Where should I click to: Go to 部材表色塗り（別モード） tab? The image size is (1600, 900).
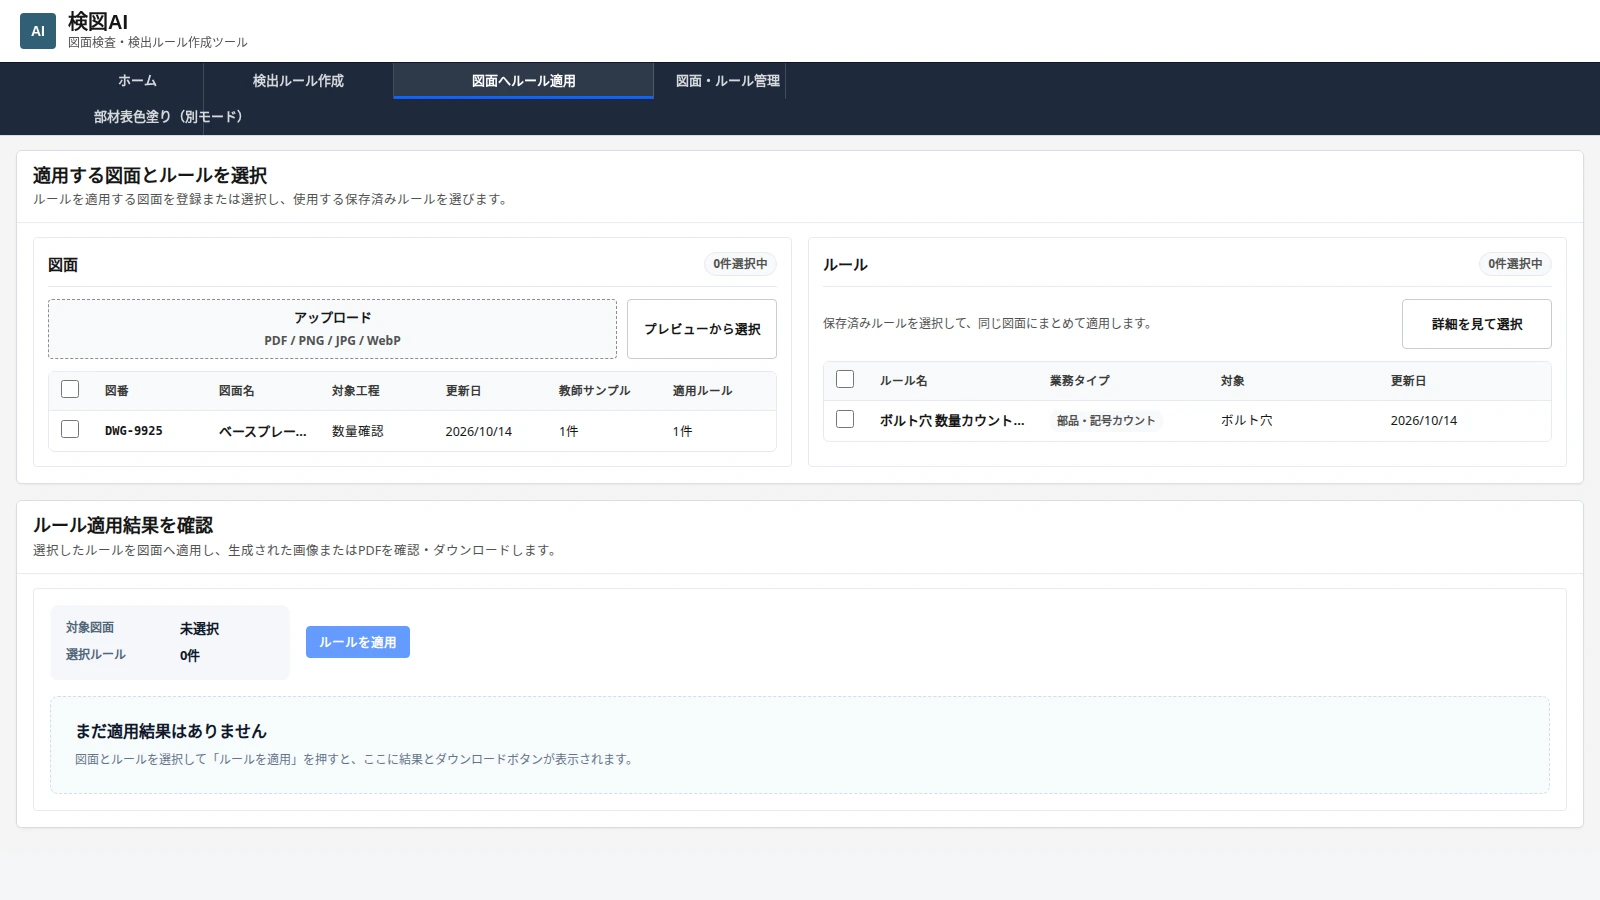(168, 117)
